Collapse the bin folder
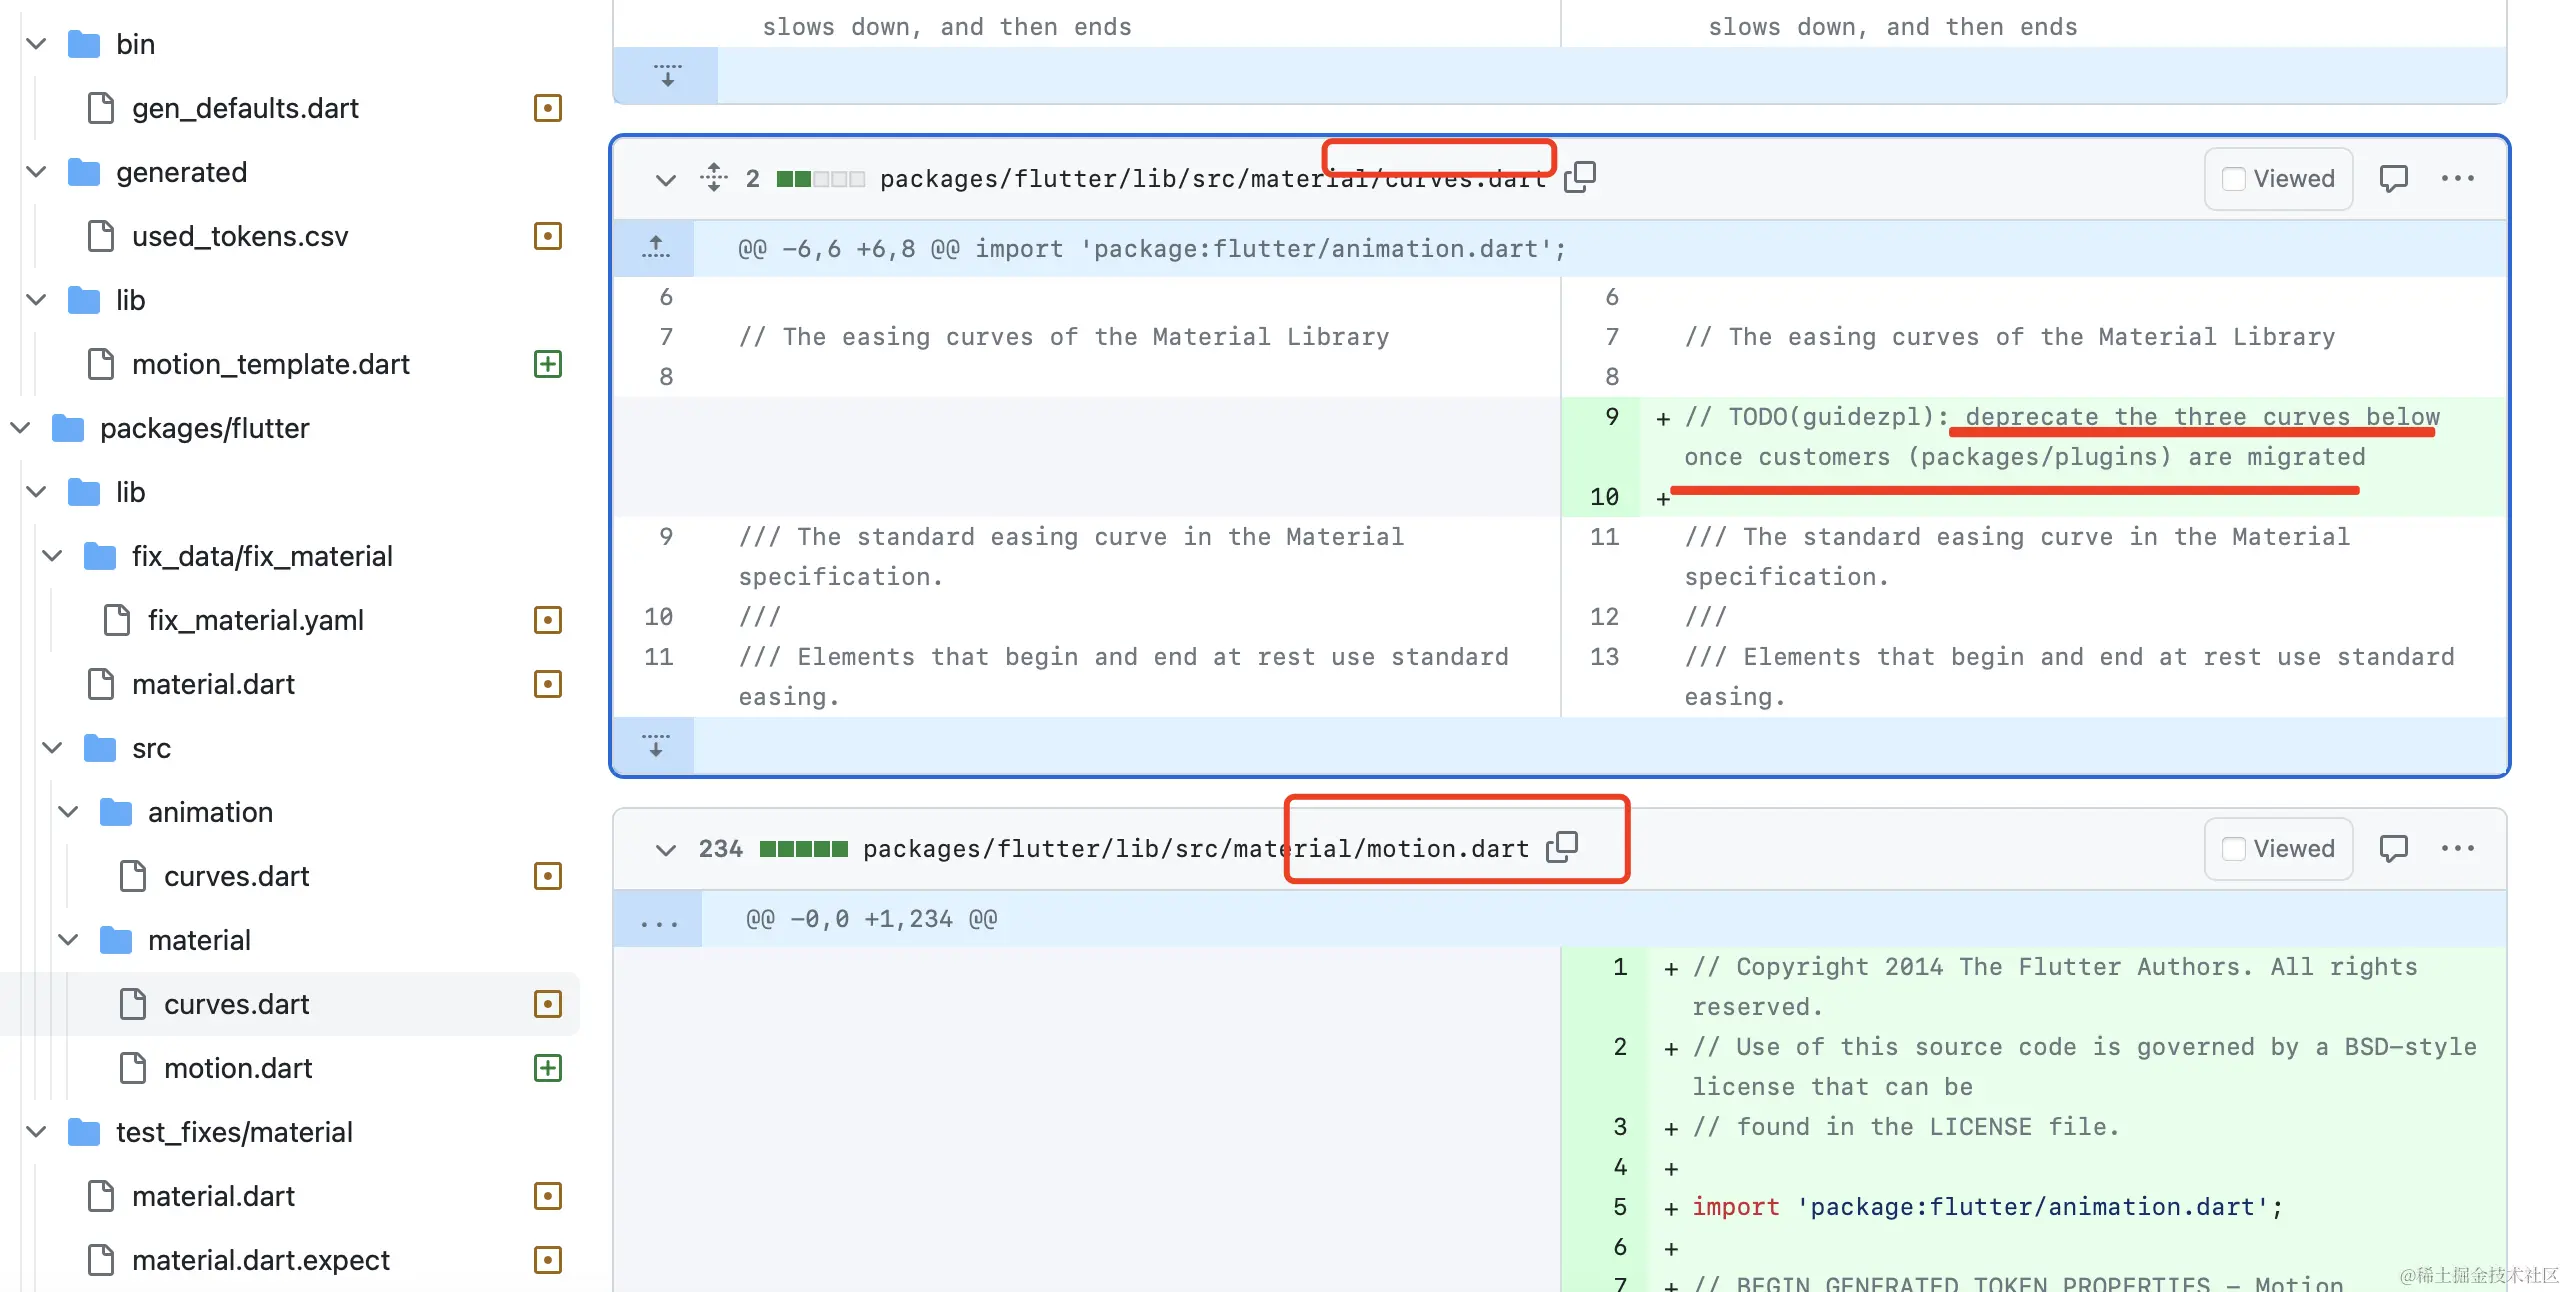 (x=36, y=44)
